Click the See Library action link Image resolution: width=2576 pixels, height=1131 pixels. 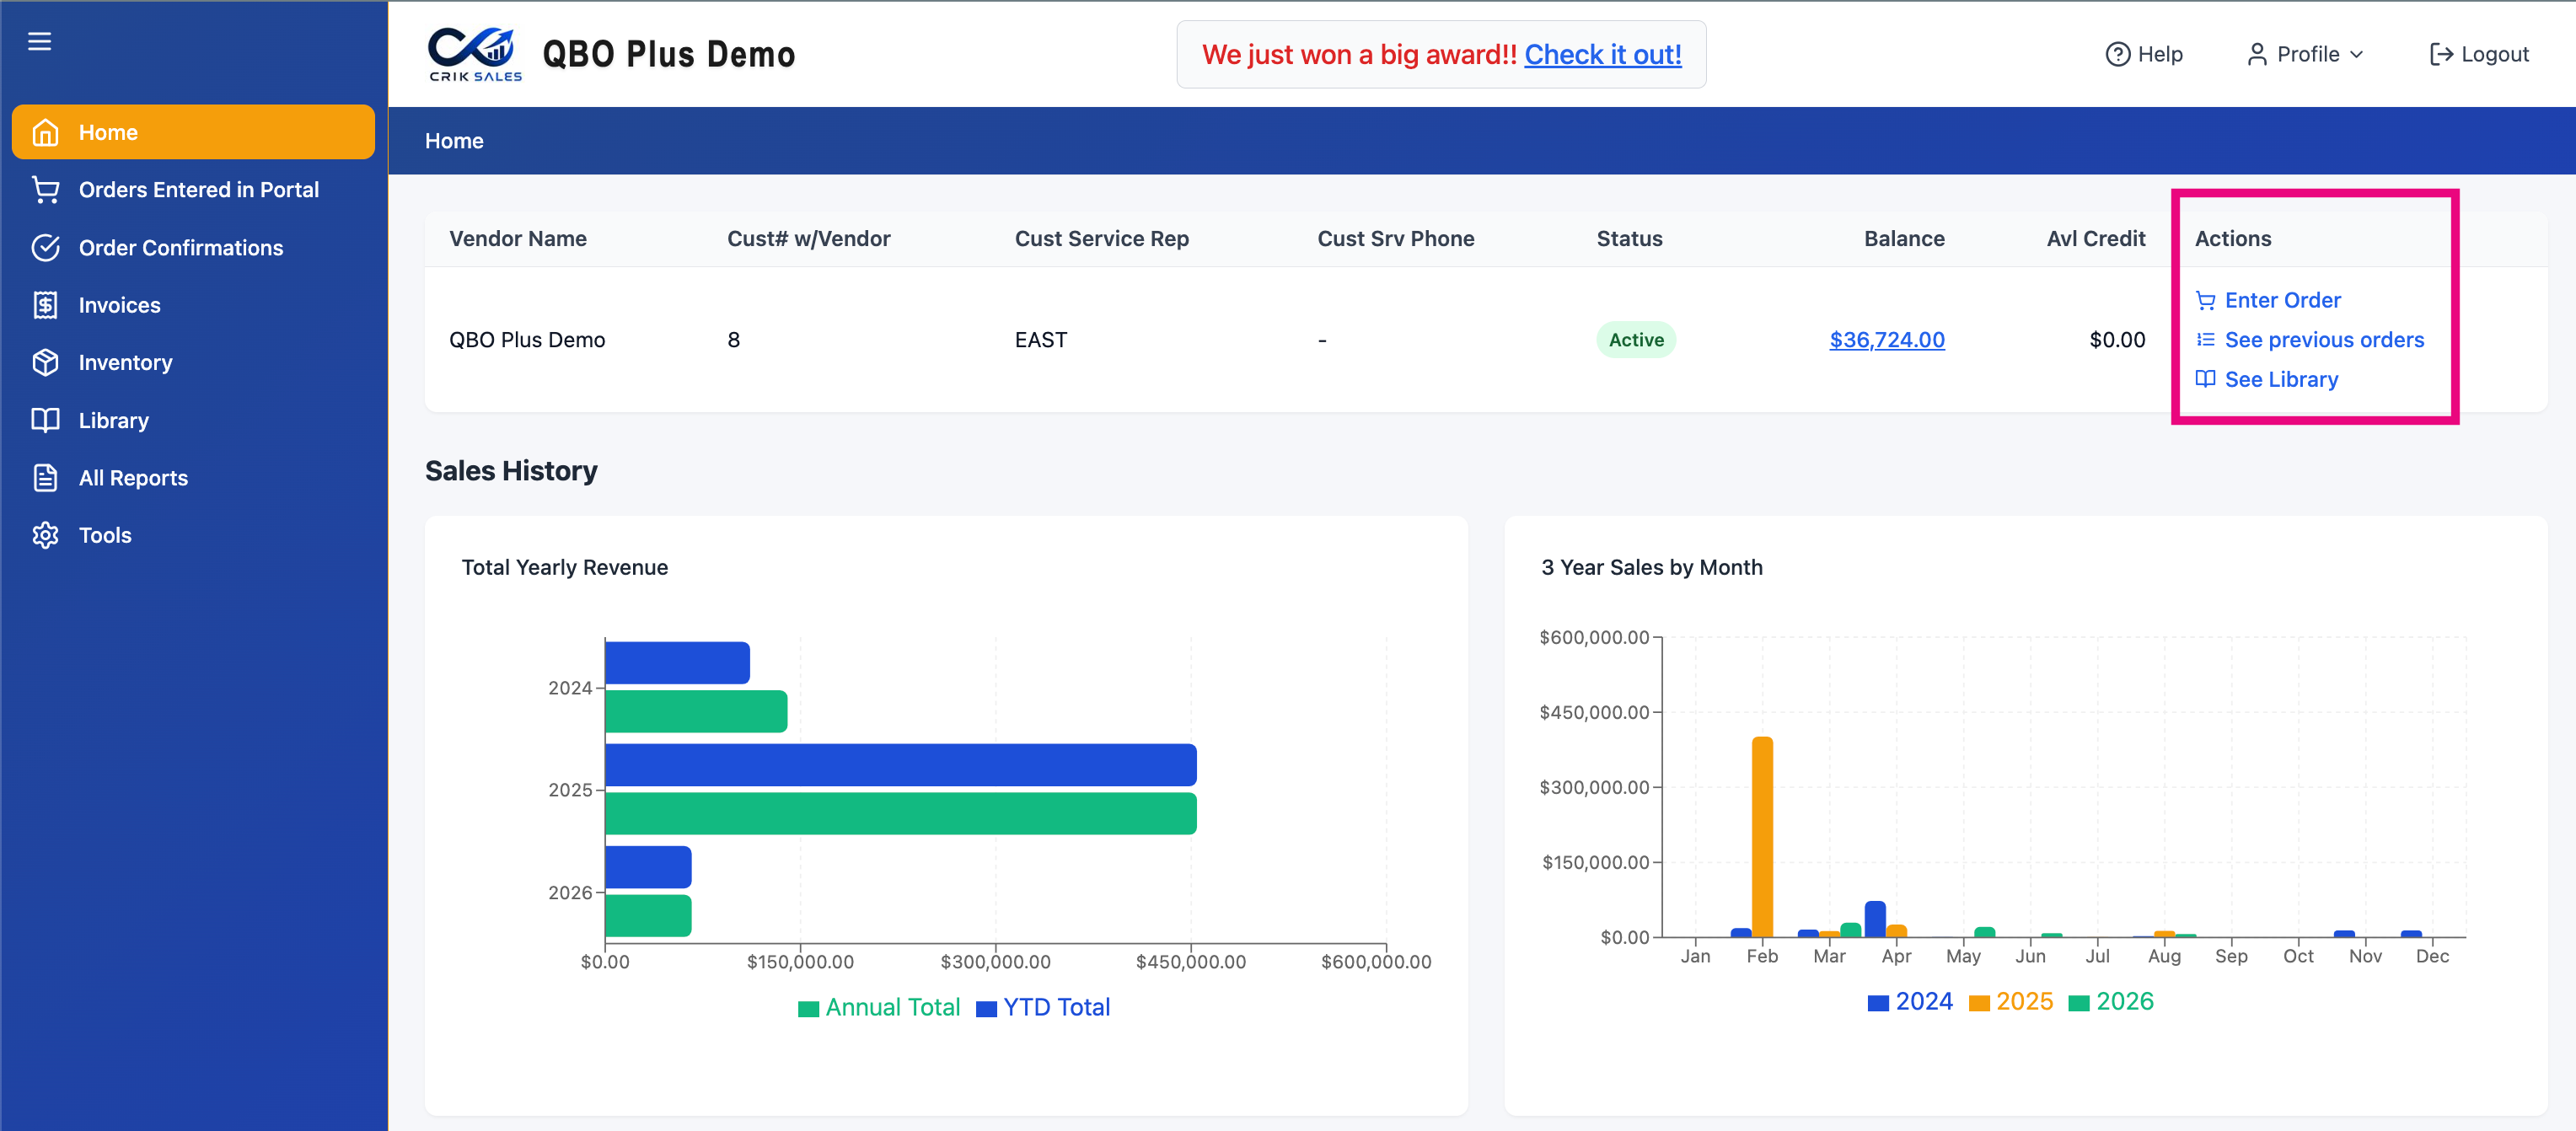[2281, 379]
